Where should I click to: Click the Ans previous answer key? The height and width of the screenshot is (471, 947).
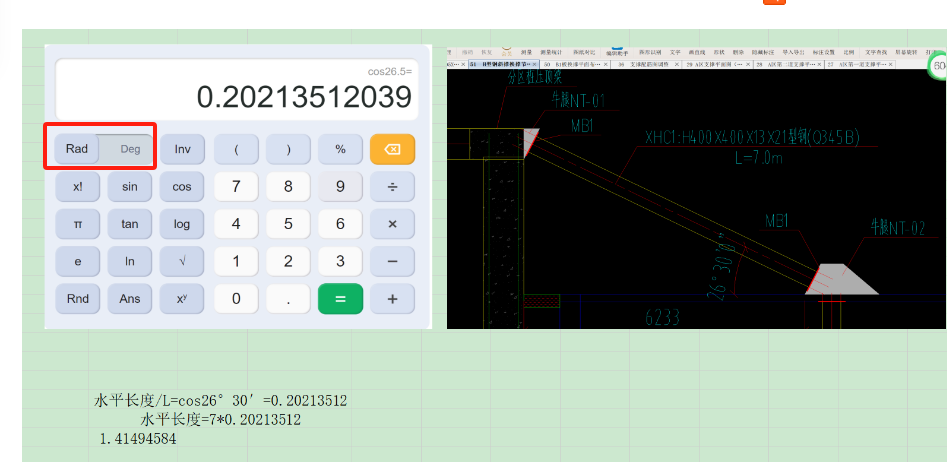click(x=130, y=299)
